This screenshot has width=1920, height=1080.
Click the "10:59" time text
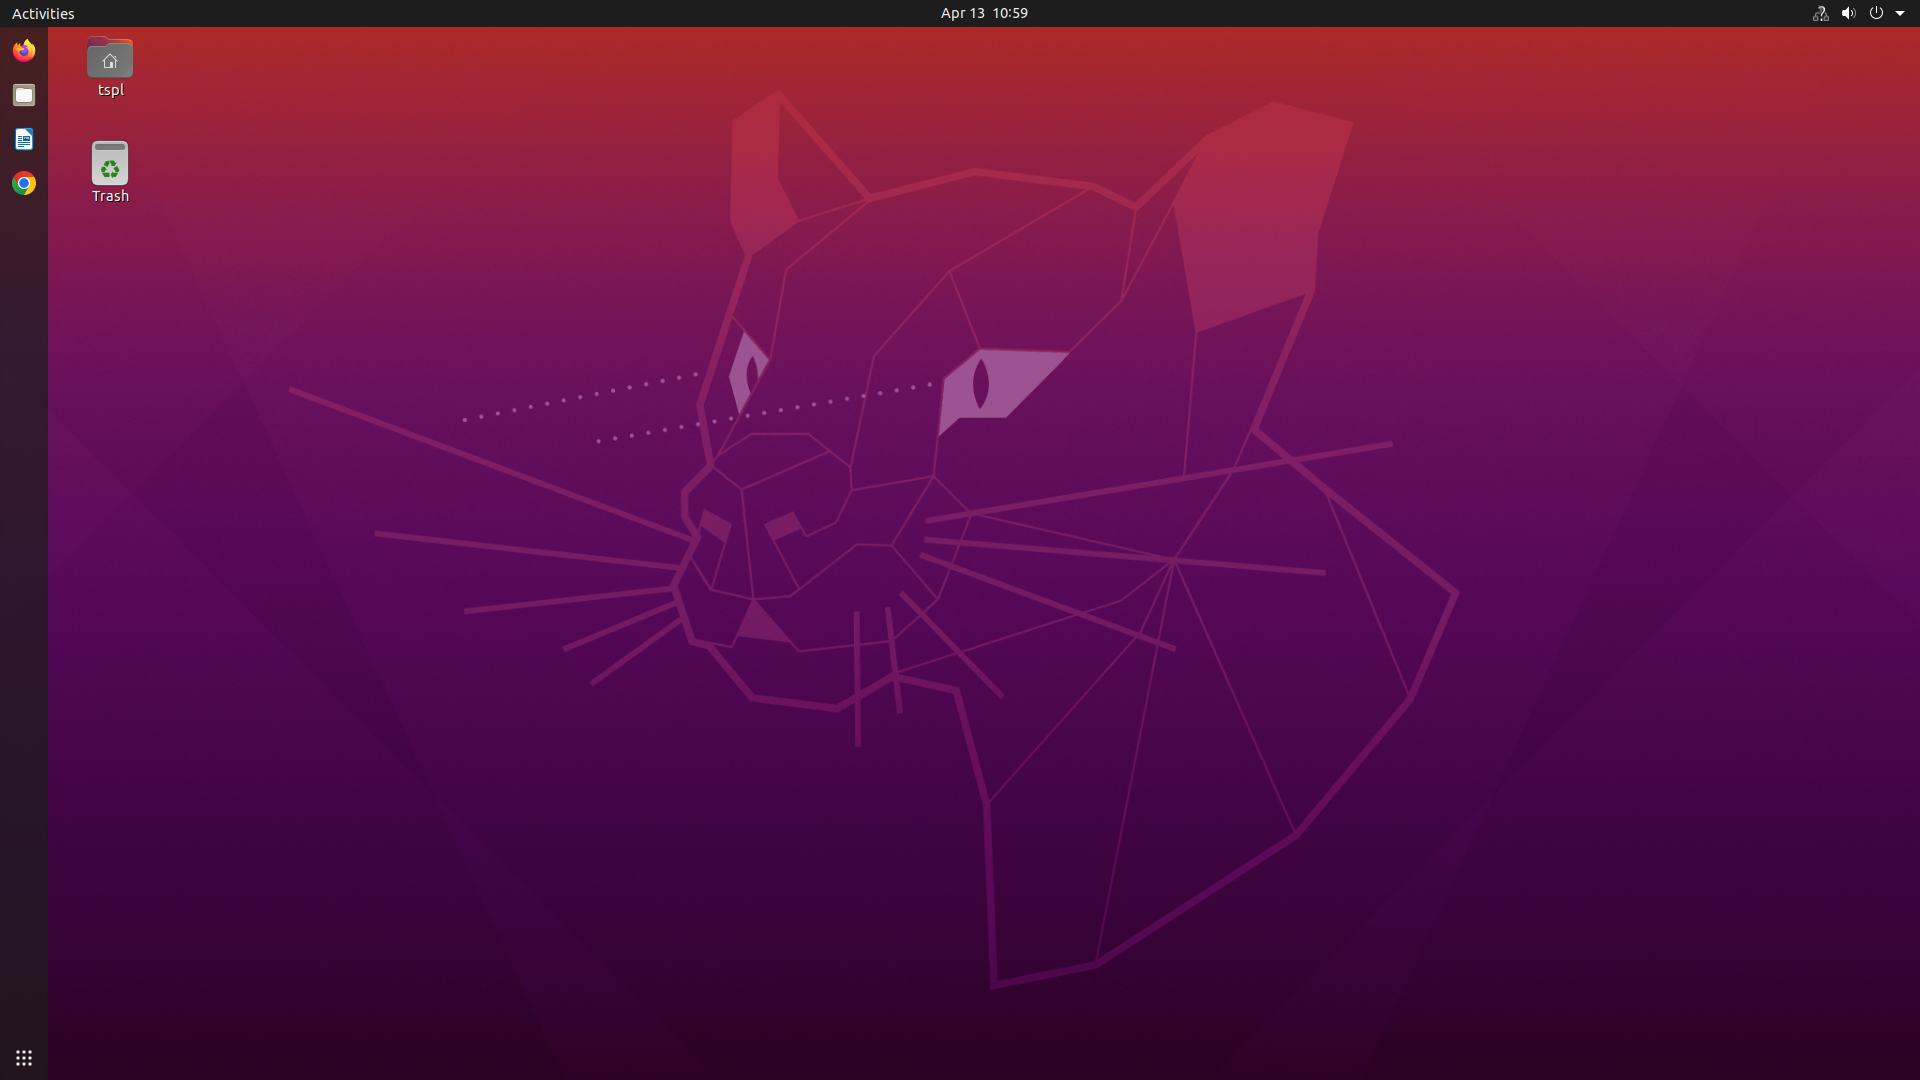click(x=1010, y=13)
